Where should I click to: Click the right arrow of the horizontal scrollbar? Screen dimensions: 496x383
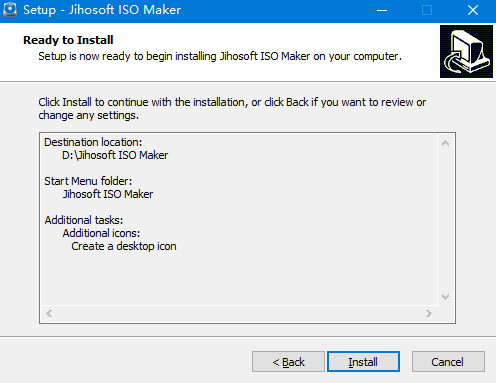point(429,313)
